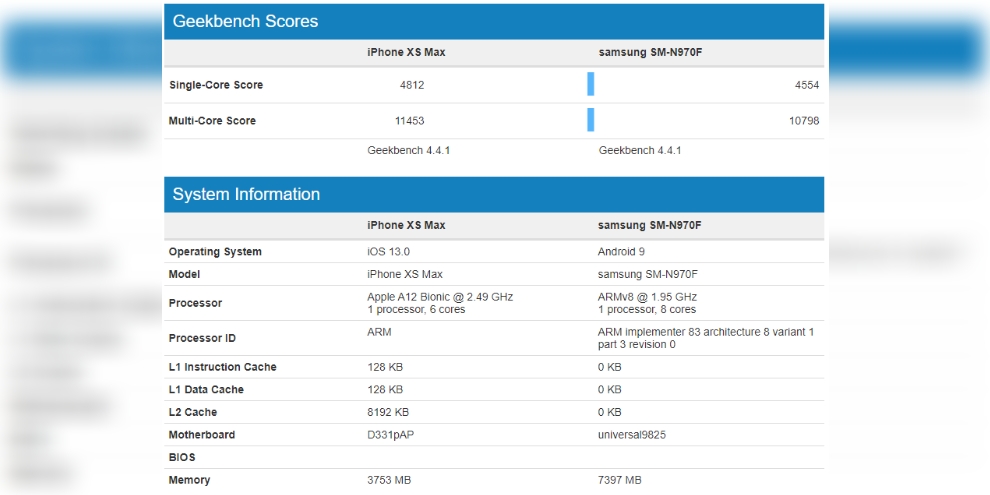Viewport: 990px width, 495px height.
Task: Select iPhone XS Max header in System Information
Action: 406,225
